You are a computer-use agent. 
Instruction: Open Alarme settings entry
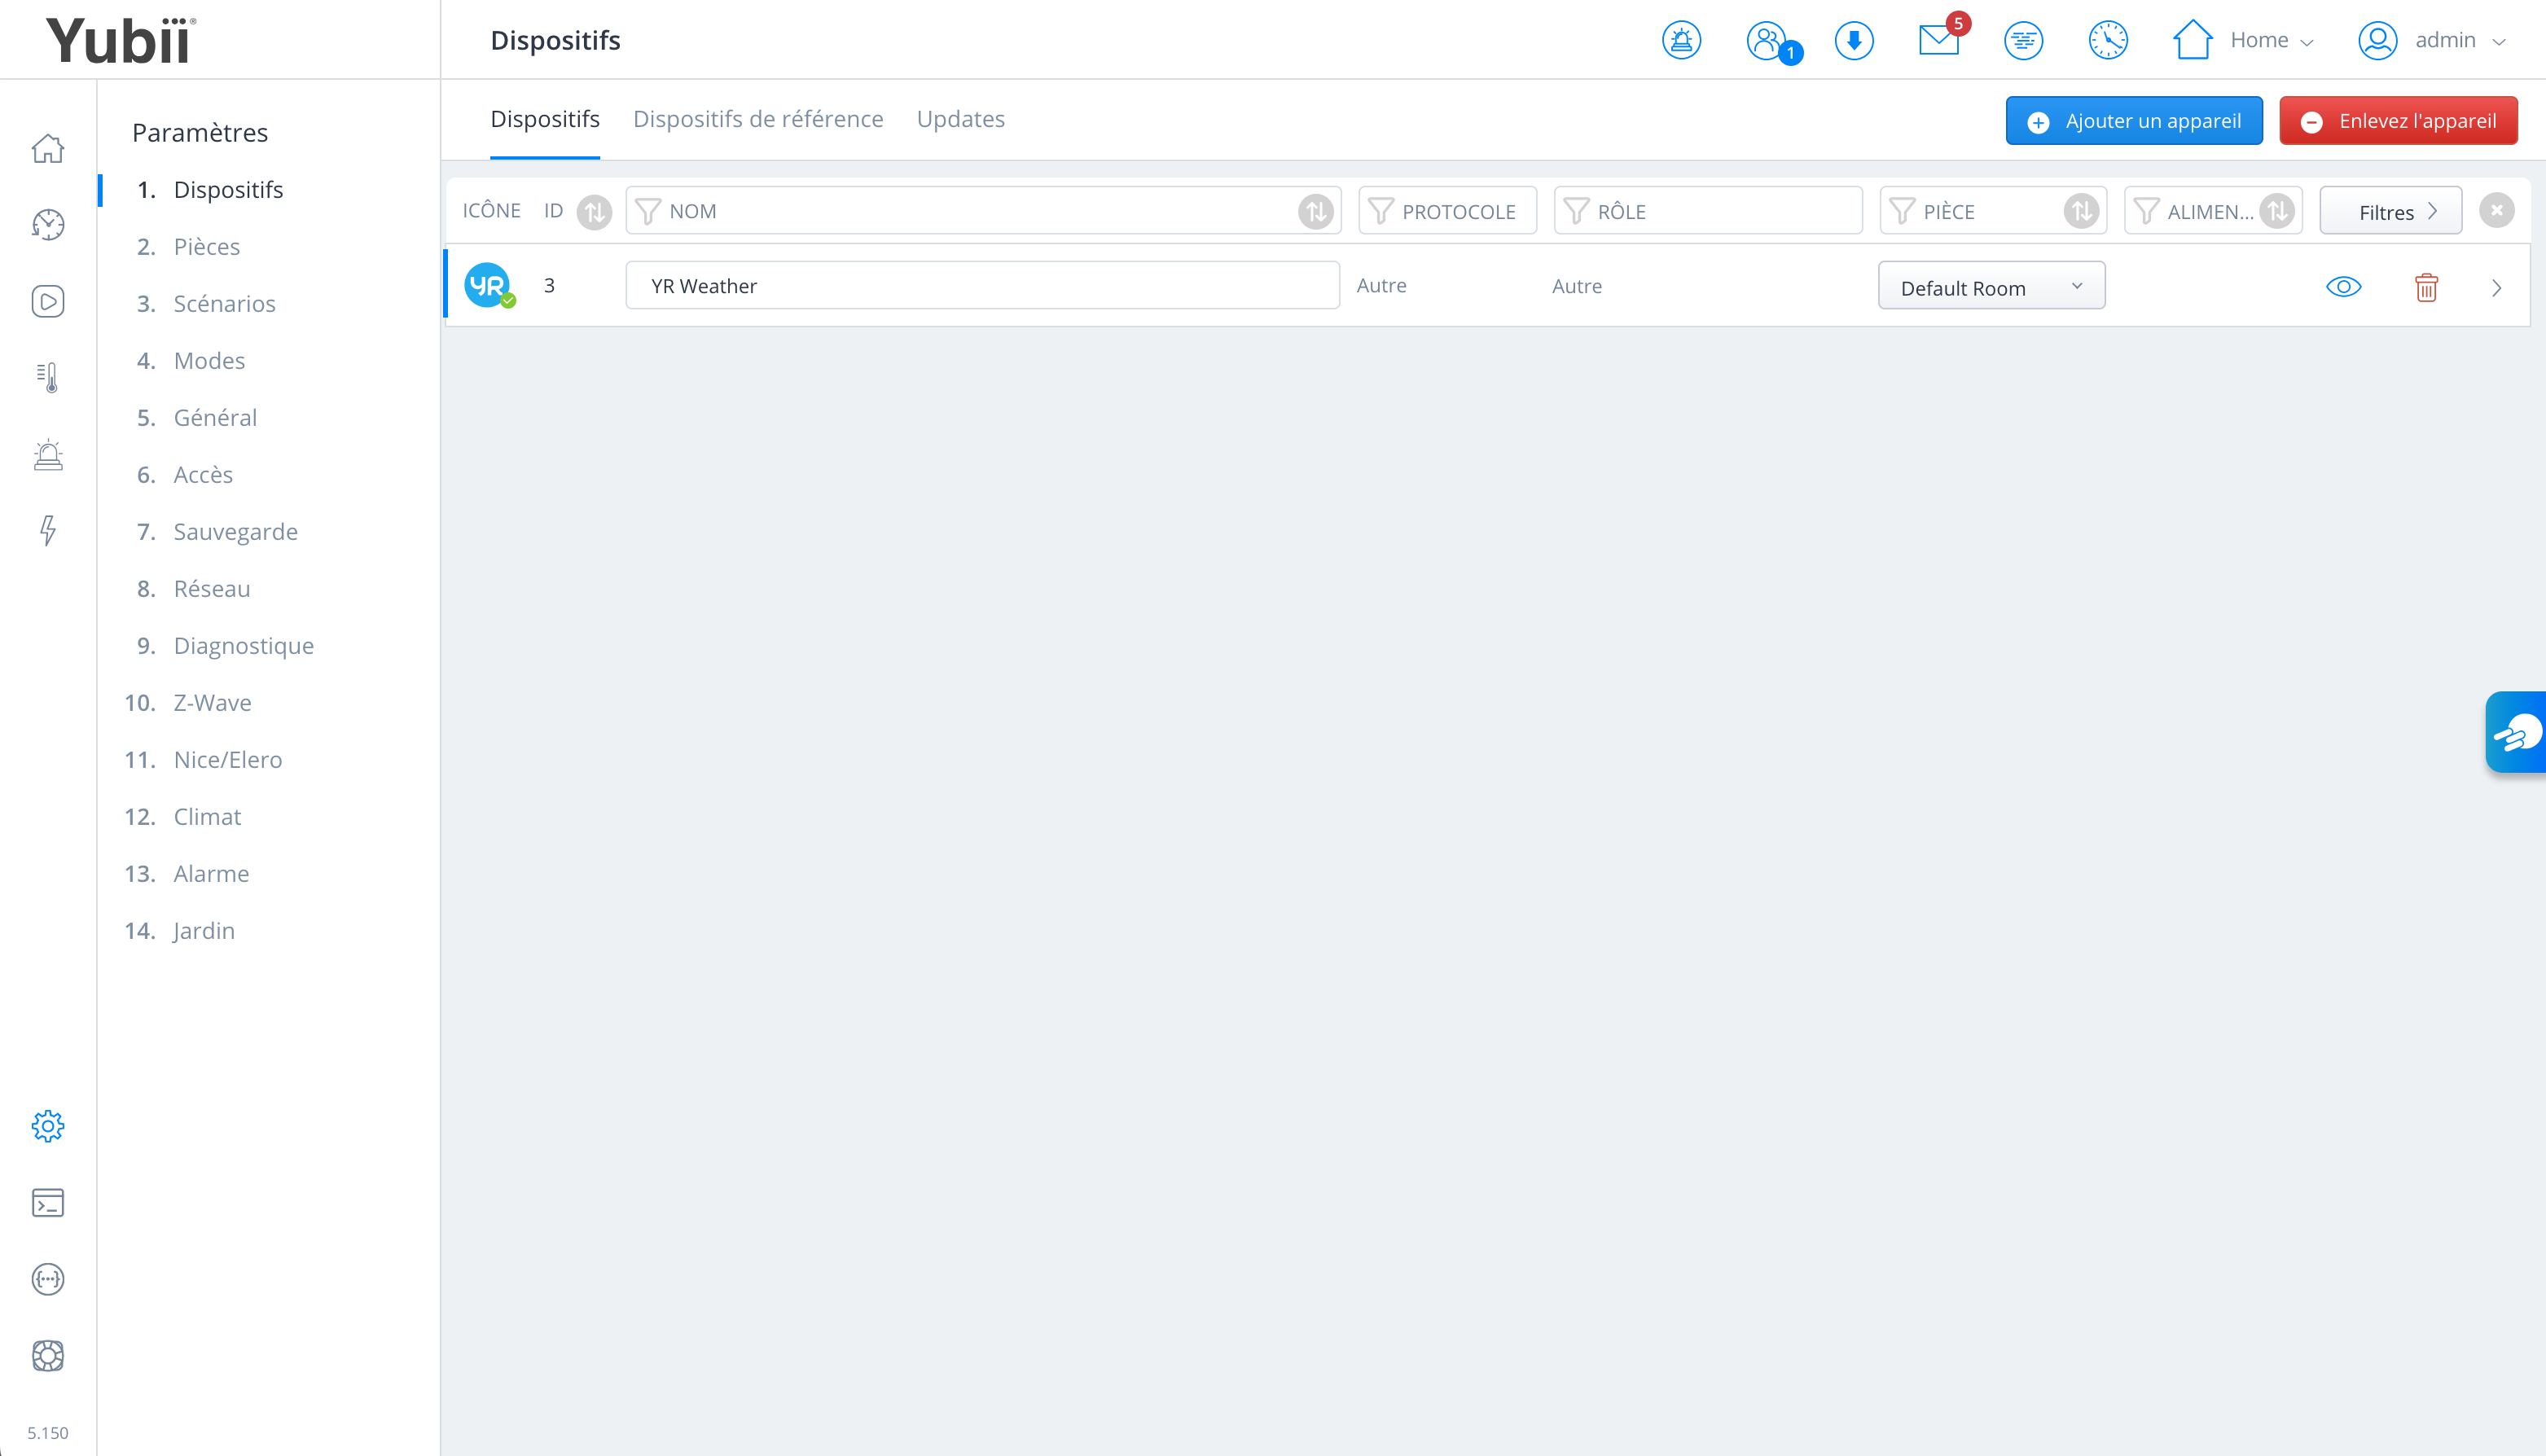[211, 873]
